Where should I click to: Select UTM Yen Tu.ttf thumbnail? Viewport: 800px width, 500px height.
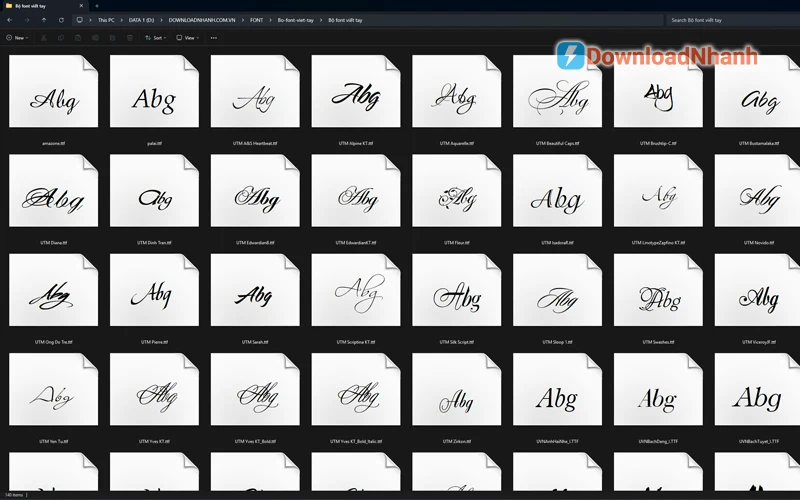(x=54, y=390)
